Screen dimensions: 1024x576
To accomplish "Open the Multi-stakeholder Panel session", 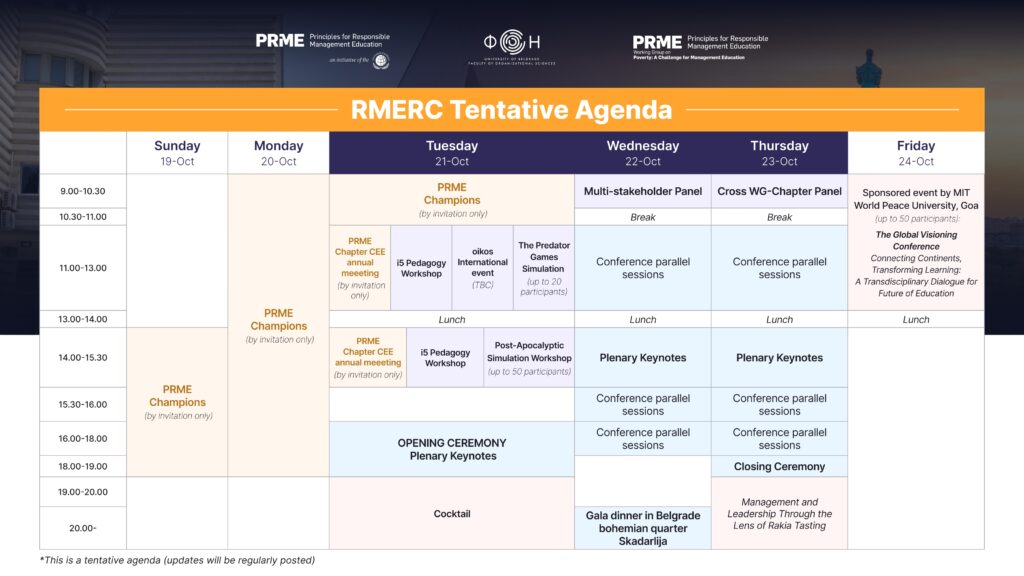I will coord(642,191).
